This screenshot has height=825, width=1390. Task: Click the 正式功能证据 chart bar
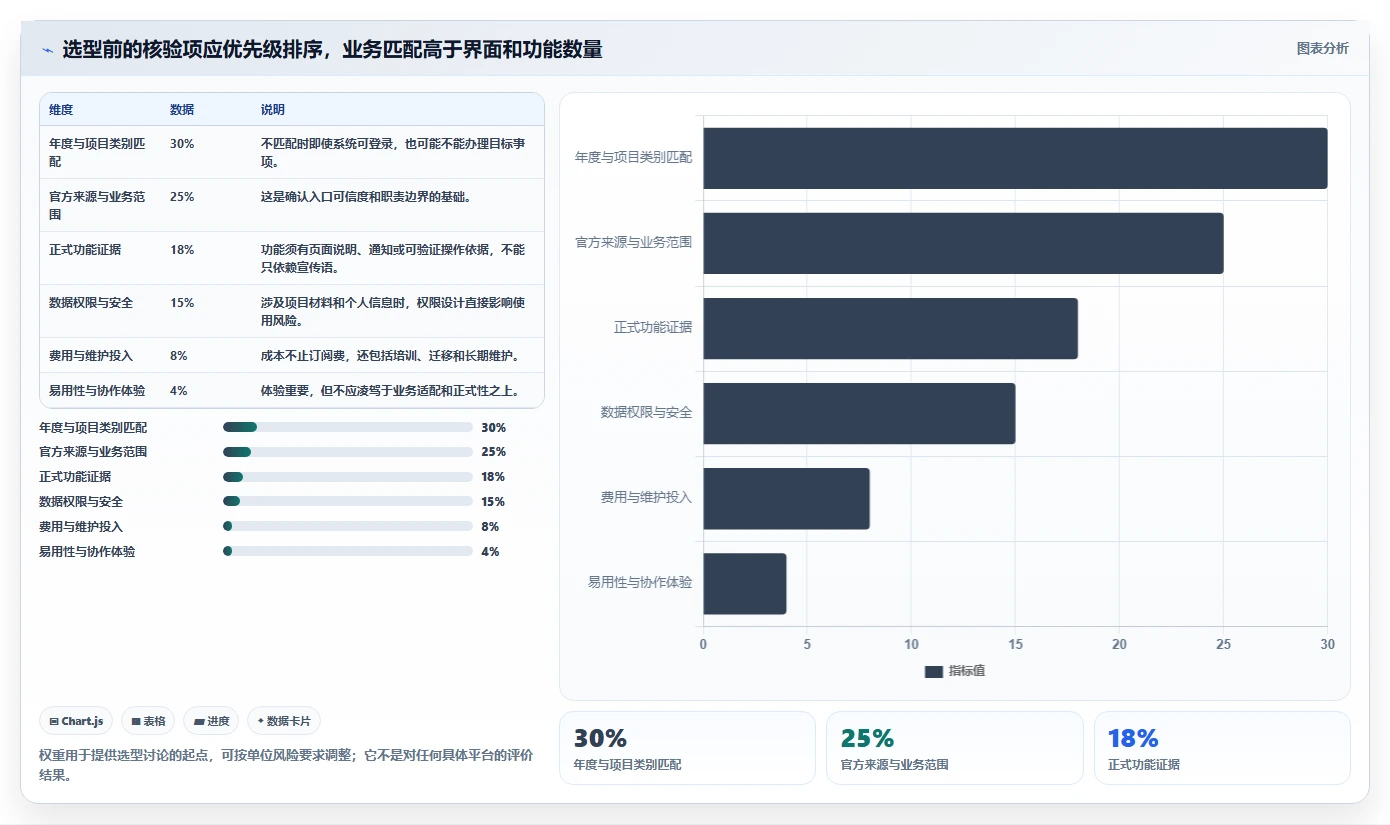[x=890, y=328]
